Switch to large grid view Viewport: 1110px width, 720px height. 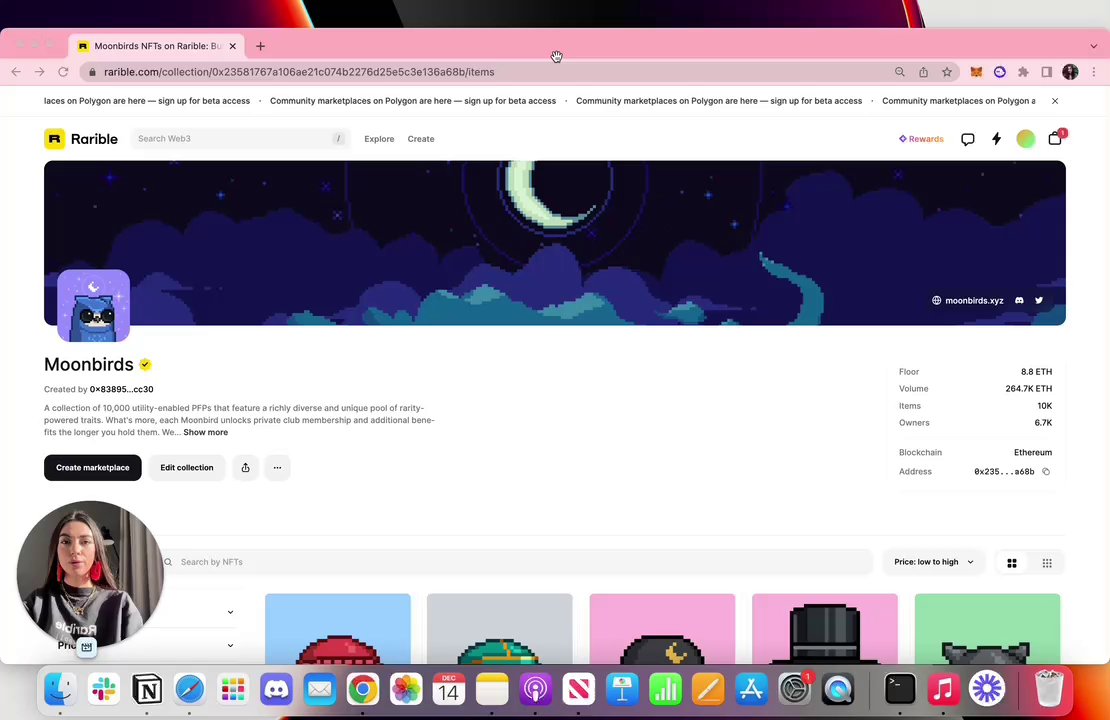click(x=1012, y=563)
